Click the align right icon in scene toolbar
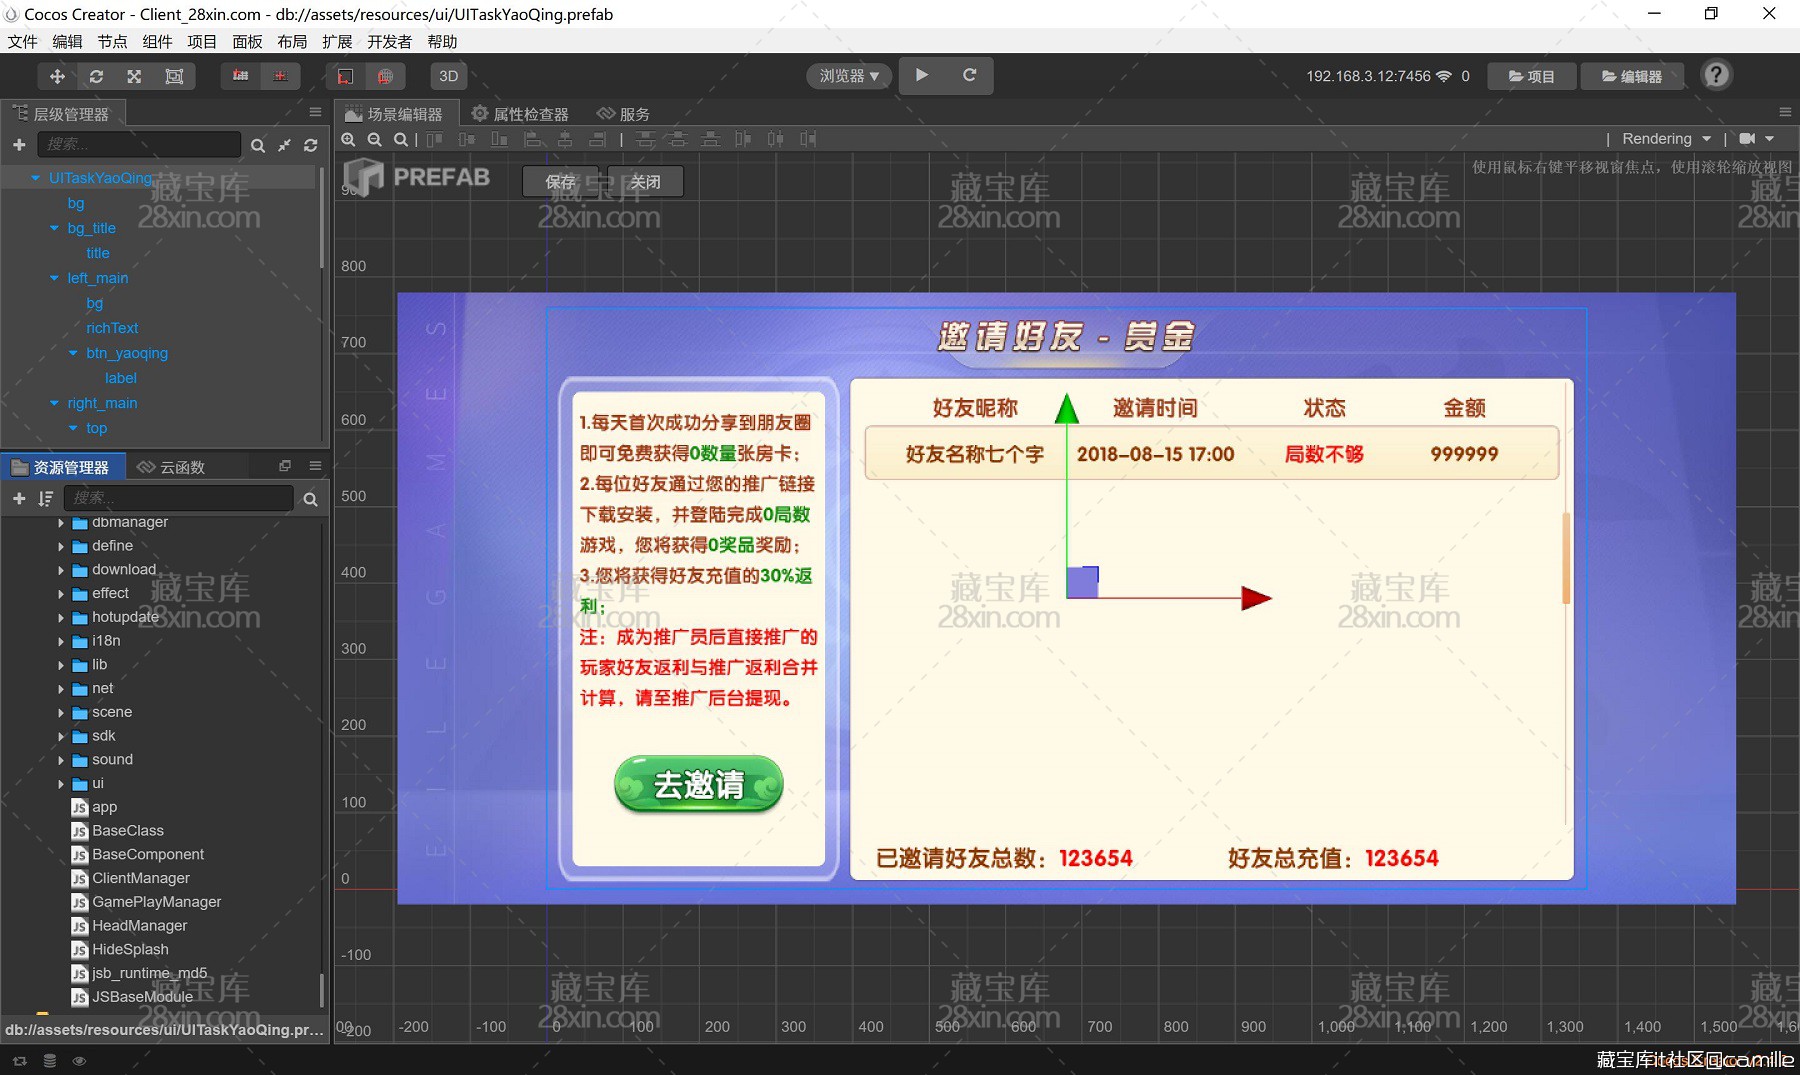This screenshot has height=1075, width=1800. (598, 139)
